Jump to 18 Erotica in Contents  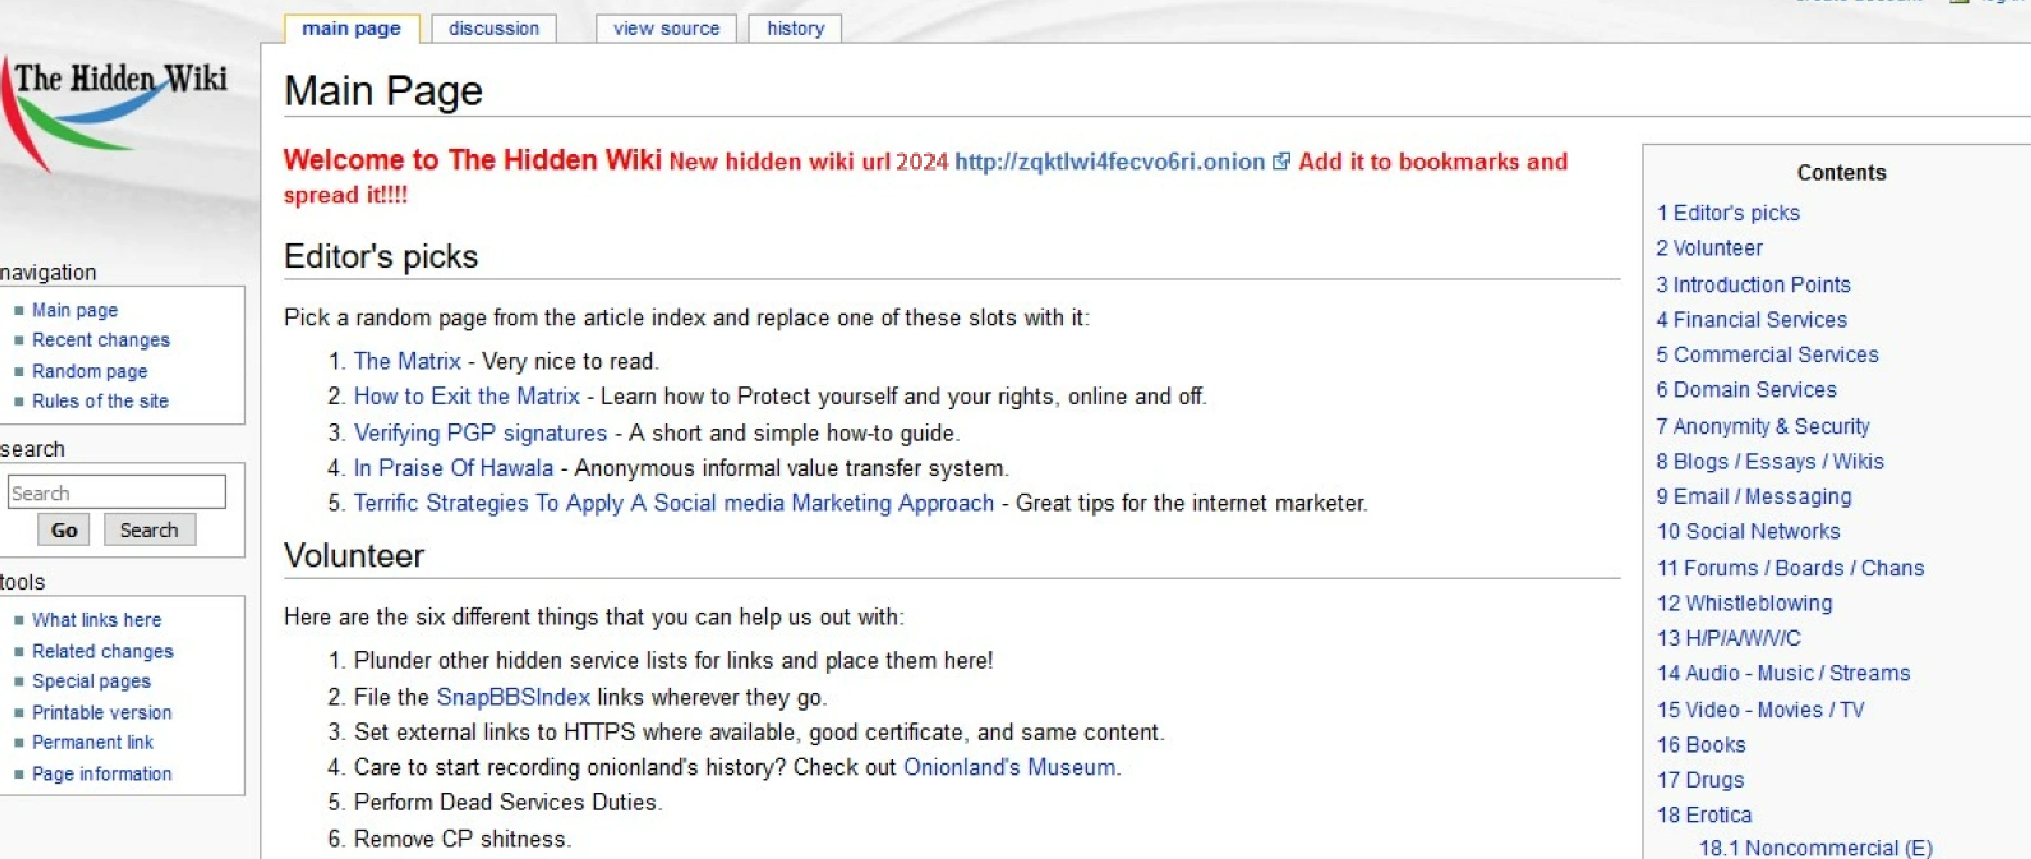point(1705,815)
